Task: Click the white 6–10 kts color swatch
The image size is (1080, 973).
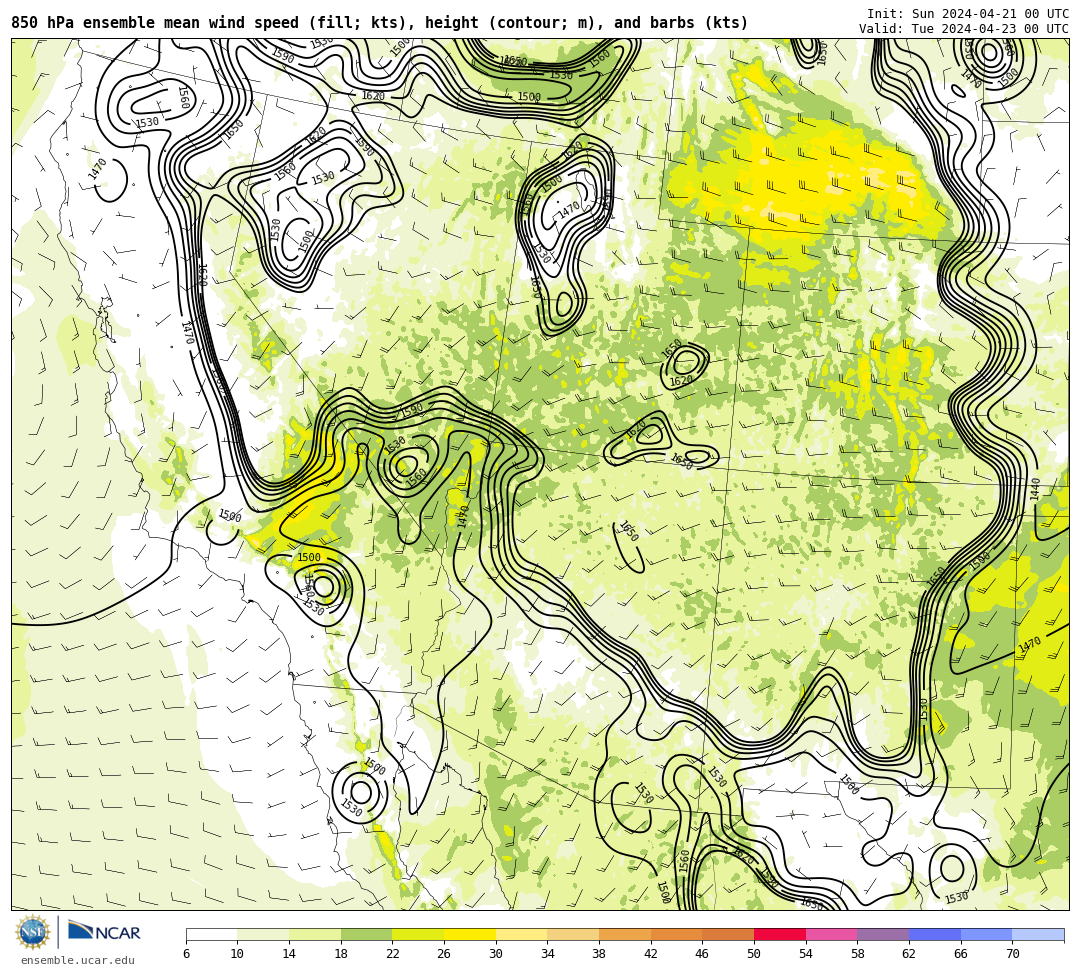Action: coord(211,934)
